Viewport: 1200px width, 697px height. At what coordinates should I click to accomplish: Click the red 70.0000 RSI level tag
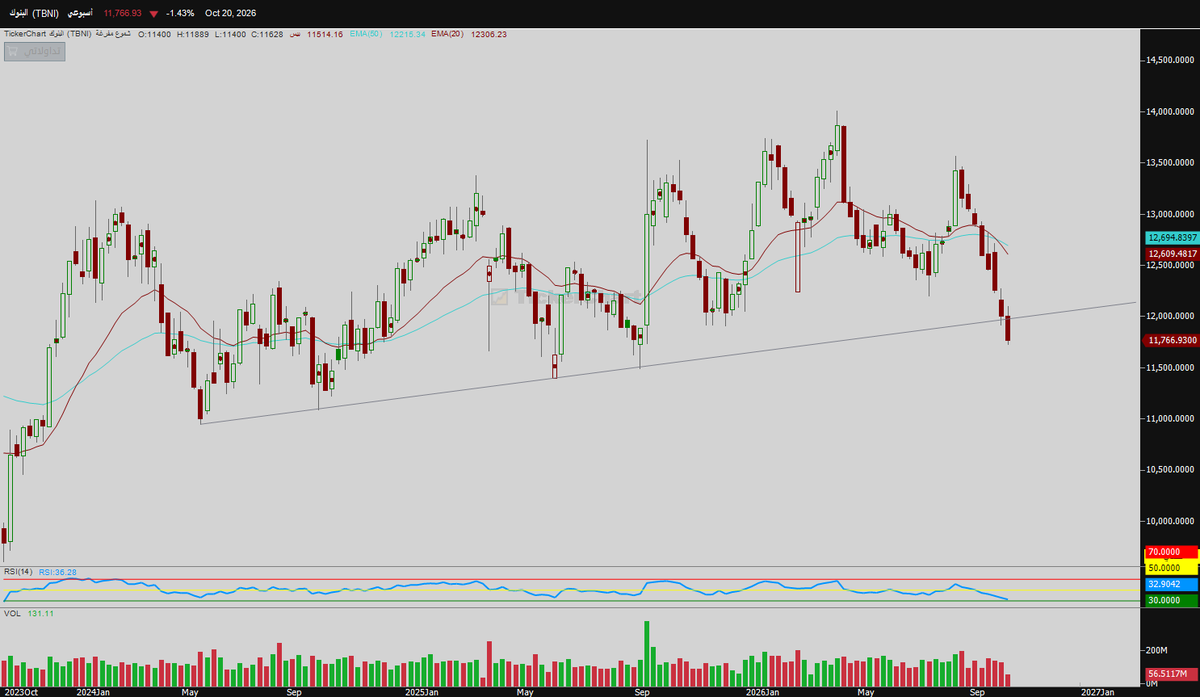coord(1172,552)
